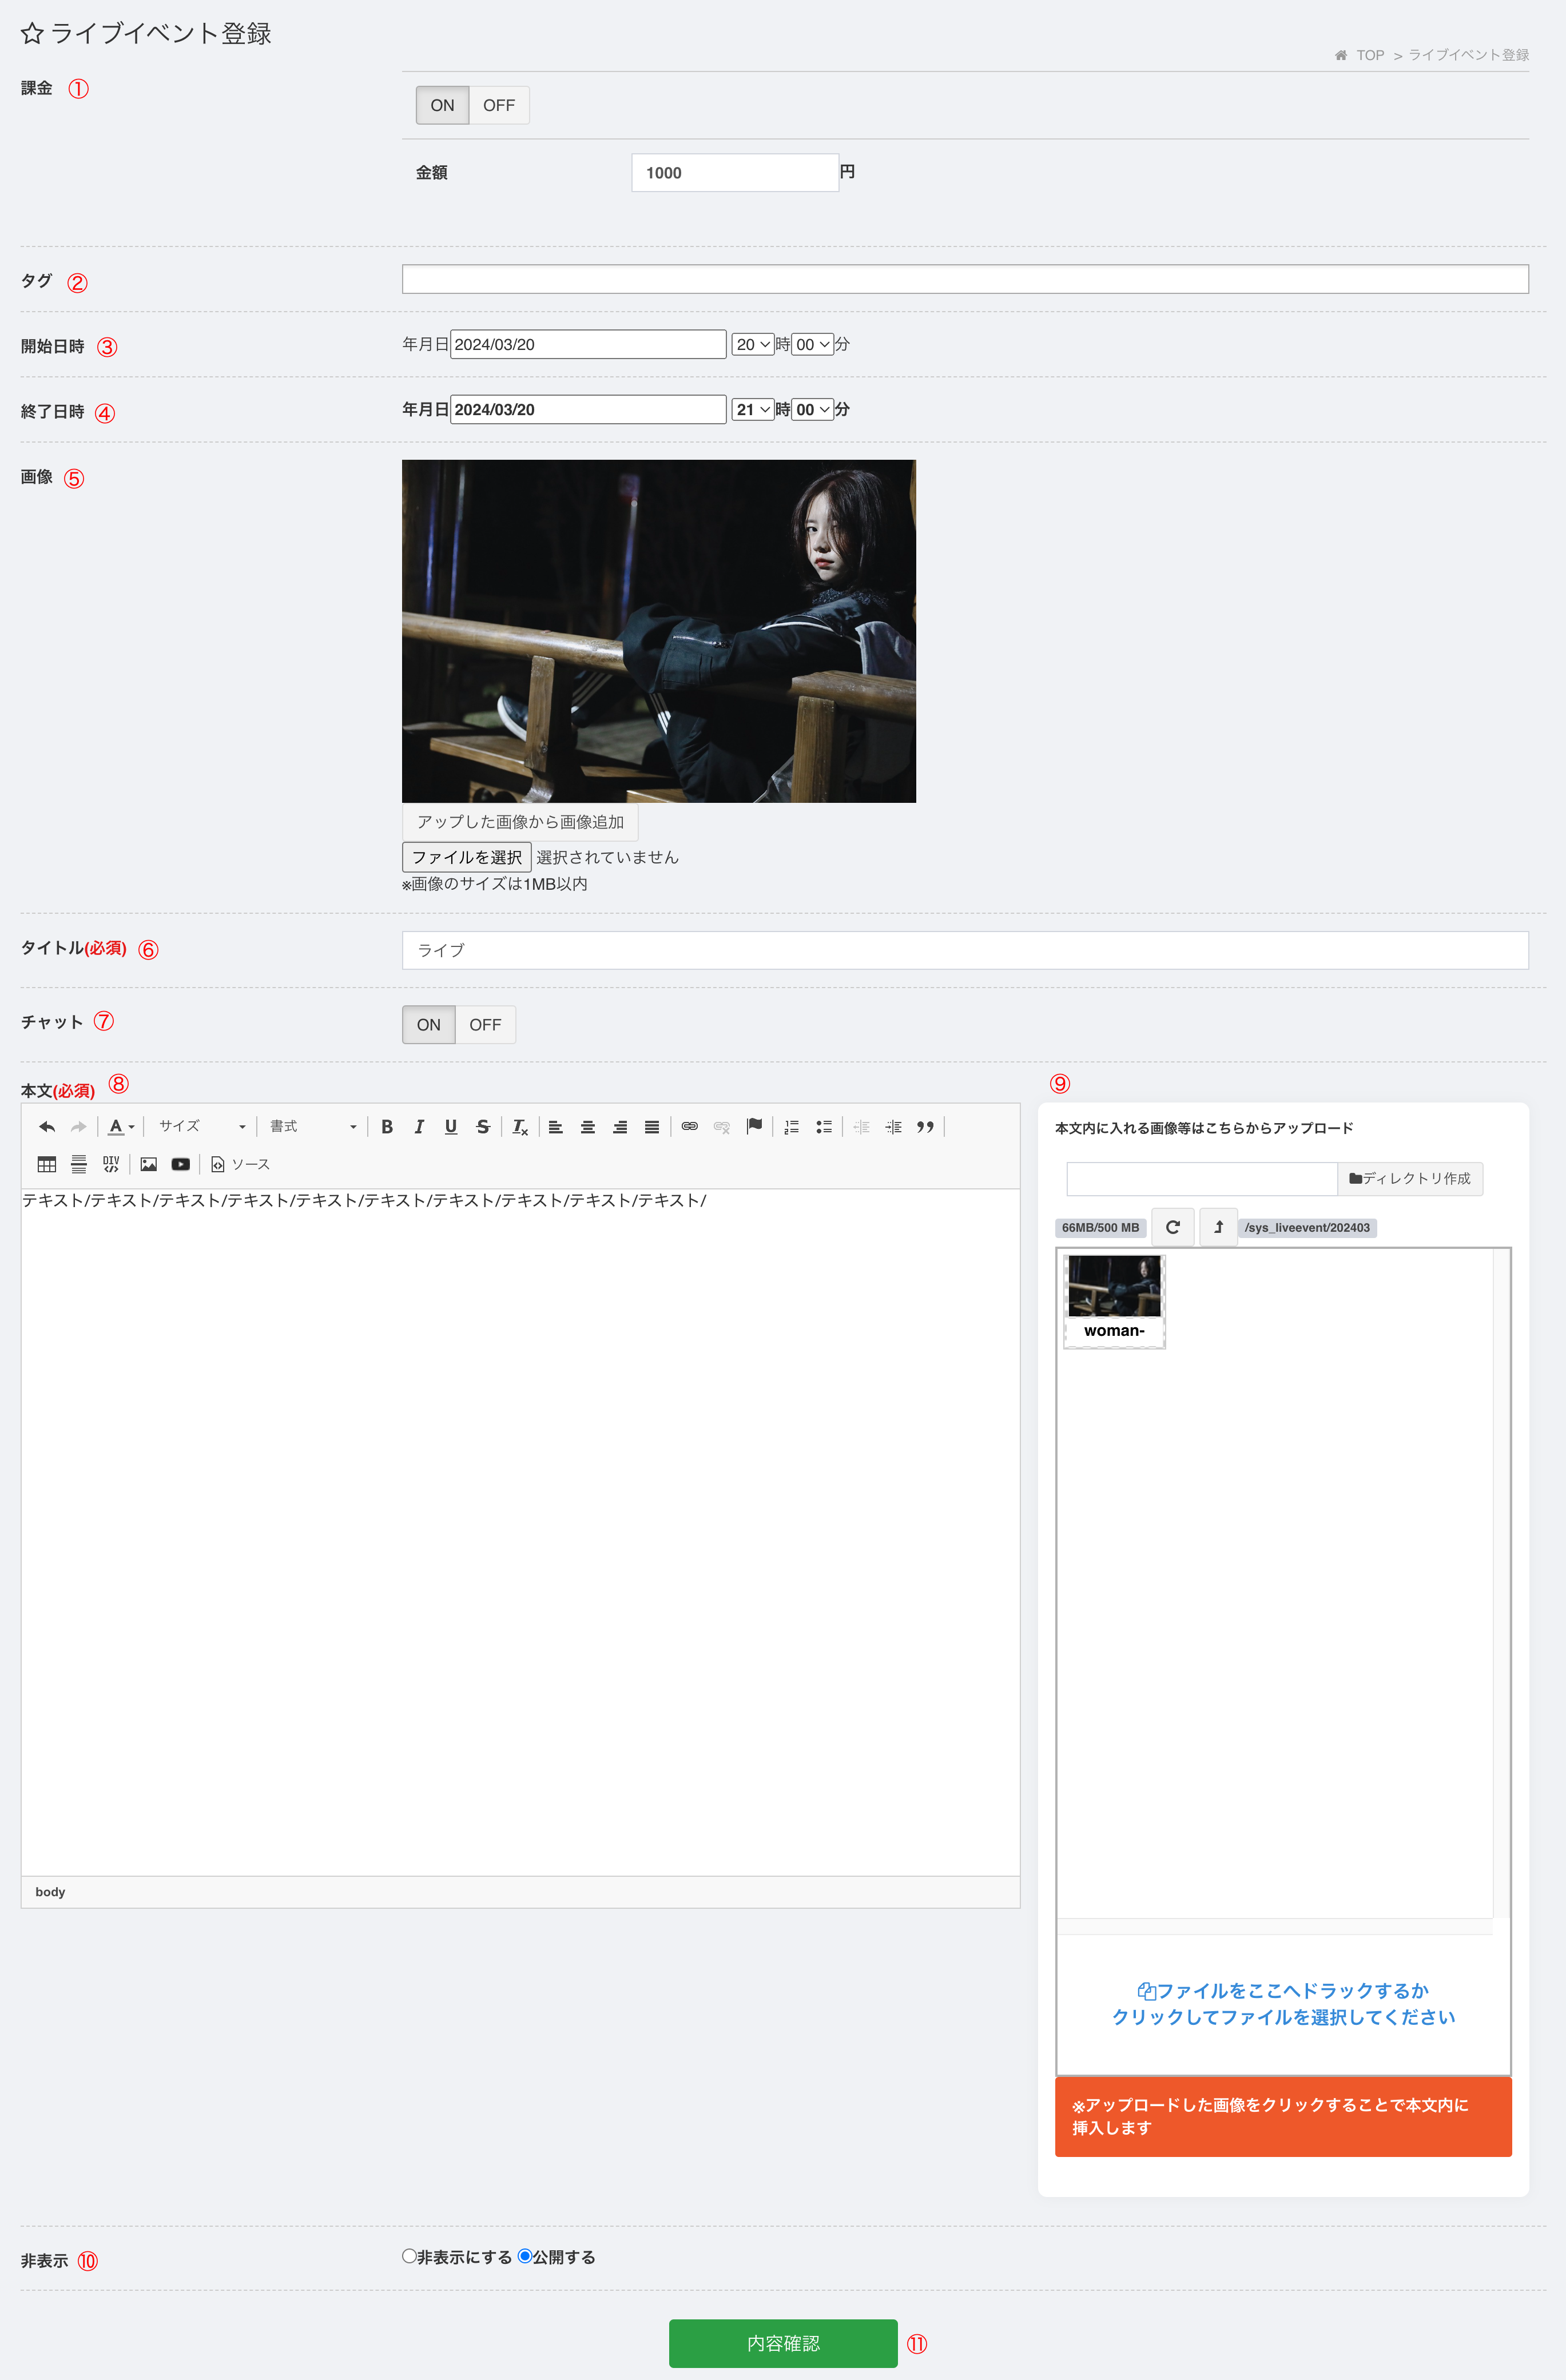
Task: Click the redo arrow in the editor toolbar
Action: pyautogui.click(x=79, y=1127)
